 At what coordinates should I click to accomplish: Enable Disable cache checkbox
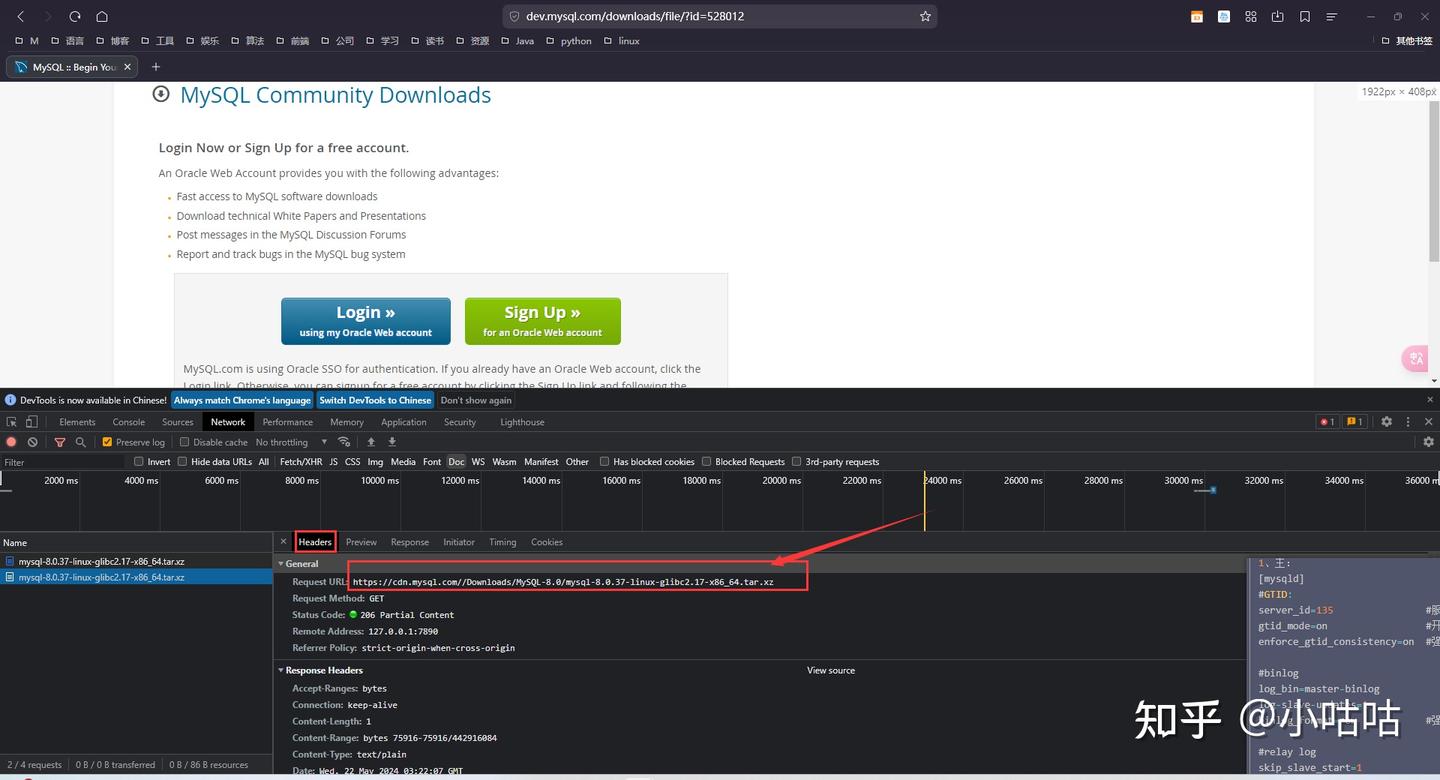click(184, 442)
